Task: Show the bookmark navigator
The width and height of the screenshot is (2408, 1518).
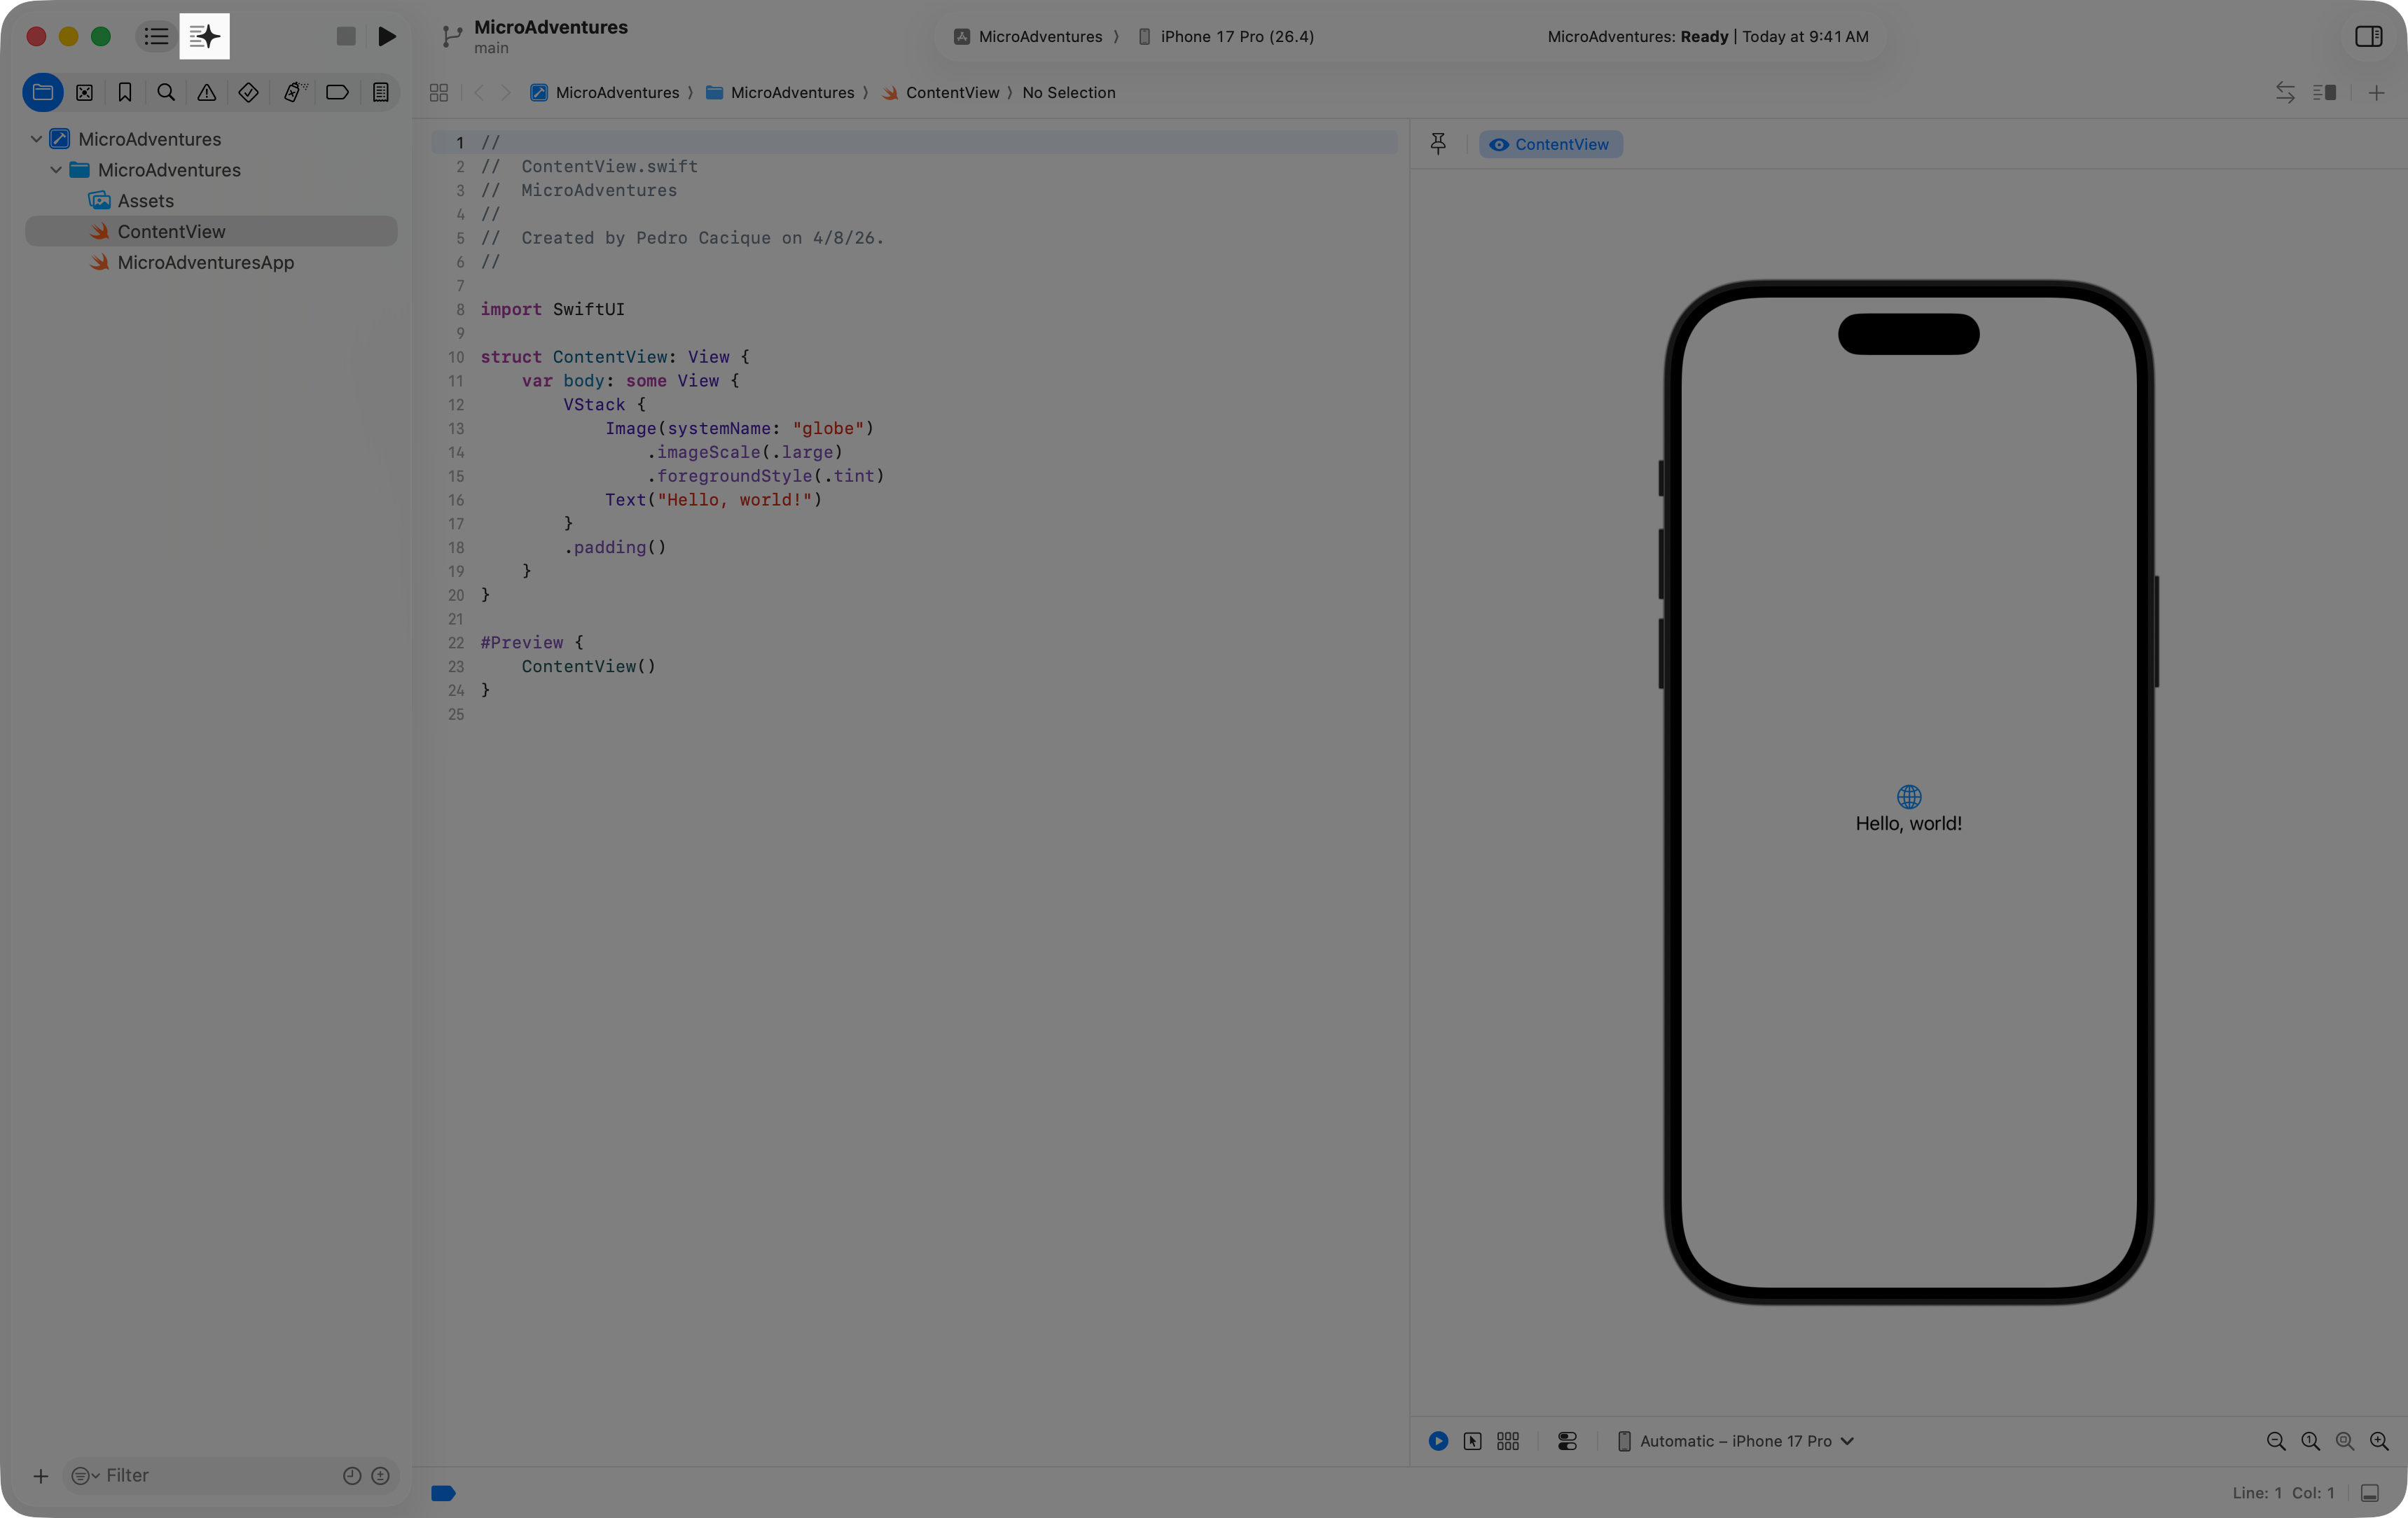Action: click(125, 92)
